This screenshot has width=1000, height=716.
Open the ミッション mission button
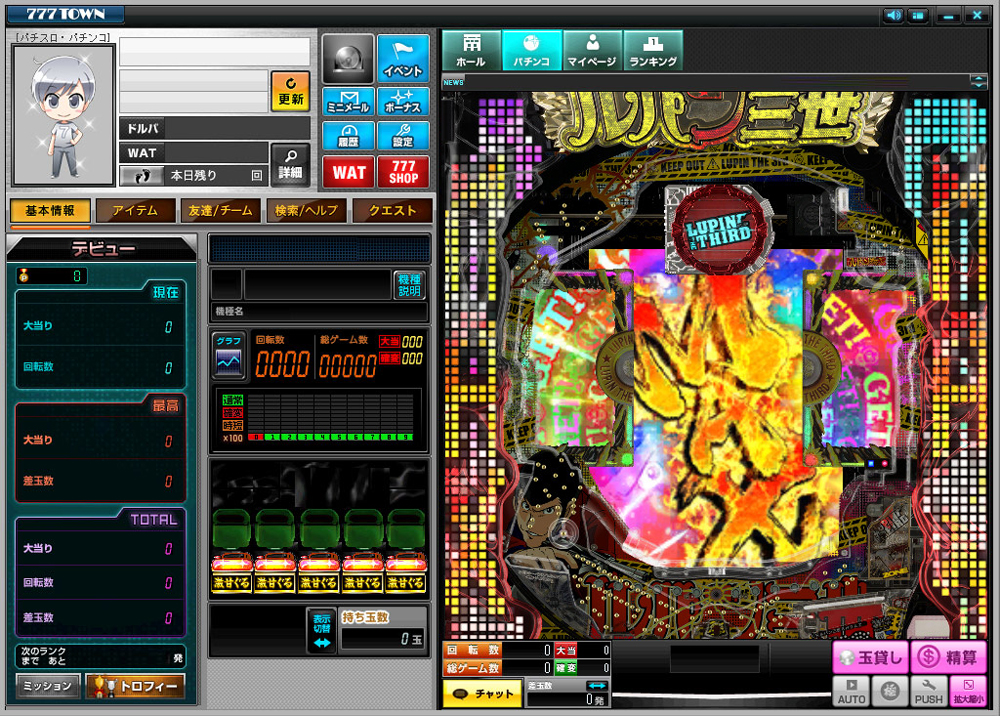point(48,686)
